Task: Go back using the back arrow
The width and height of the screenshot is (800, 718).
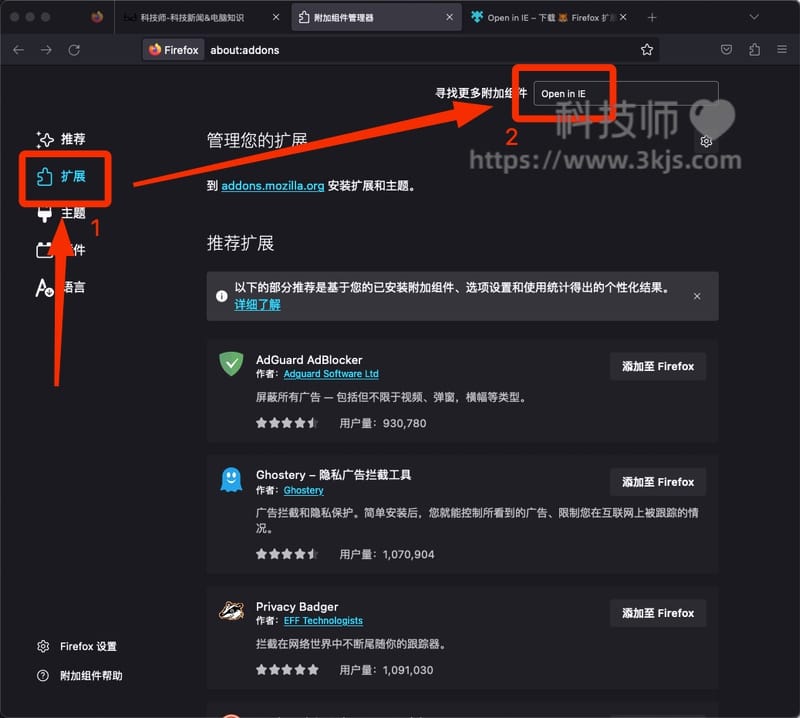Action: point(19,50)
